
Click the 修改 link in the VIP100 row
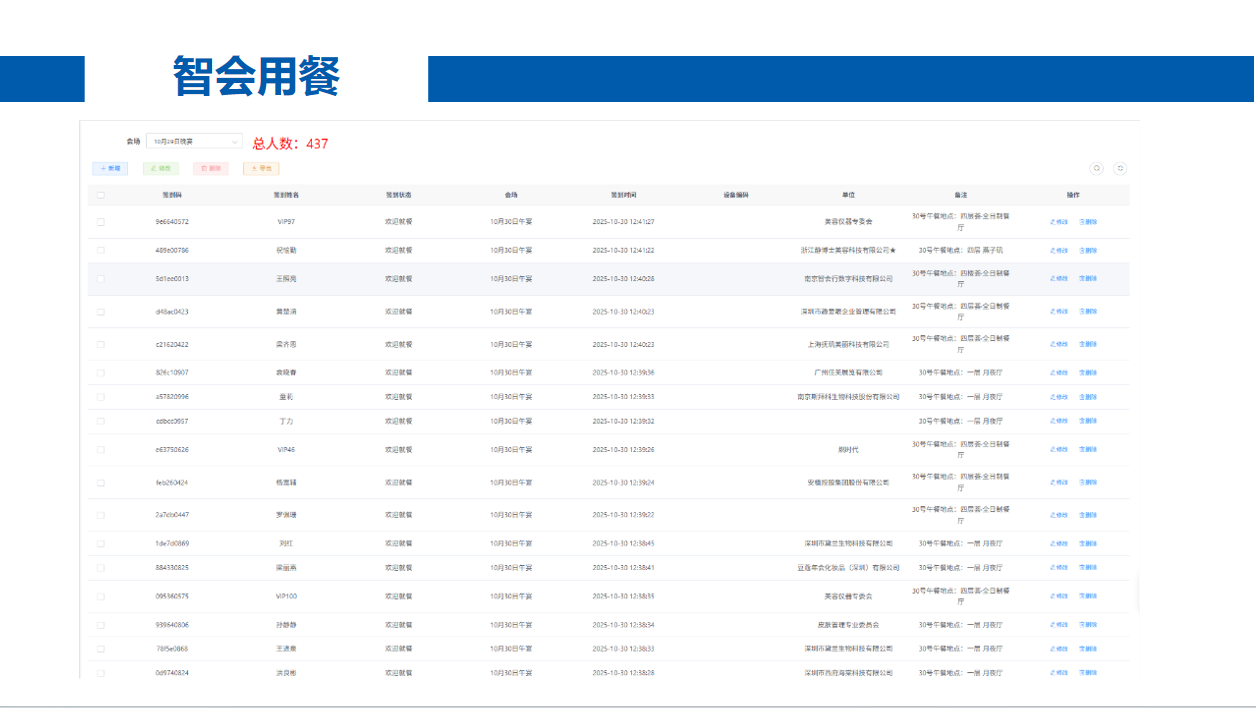coord(1058,596)
